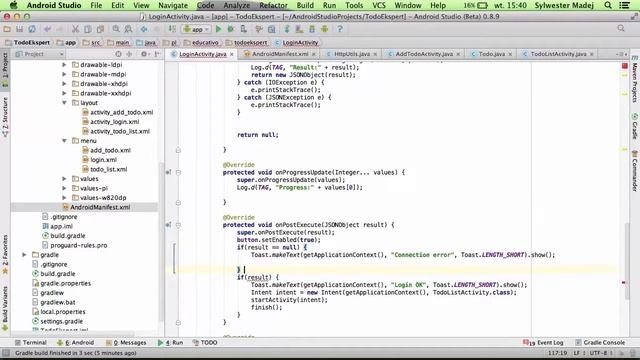Click the Copy toolbar icon
This screenshot has width=640, height=360.
87,29
